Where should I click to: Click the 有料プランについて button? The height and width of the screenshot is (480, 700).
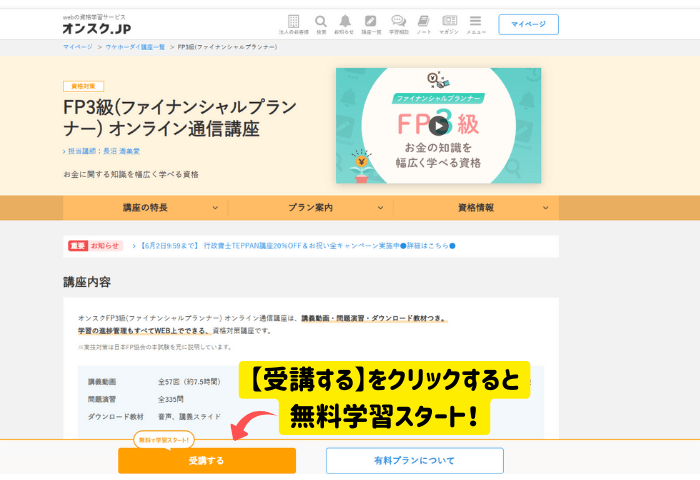tap(415, 460)
